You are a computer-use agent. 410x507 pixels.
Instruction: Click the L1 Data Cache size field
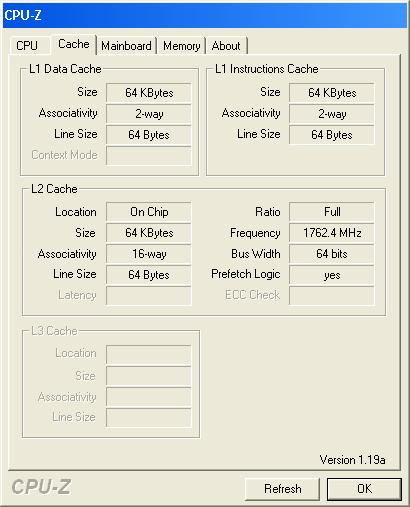click(149, 93)
